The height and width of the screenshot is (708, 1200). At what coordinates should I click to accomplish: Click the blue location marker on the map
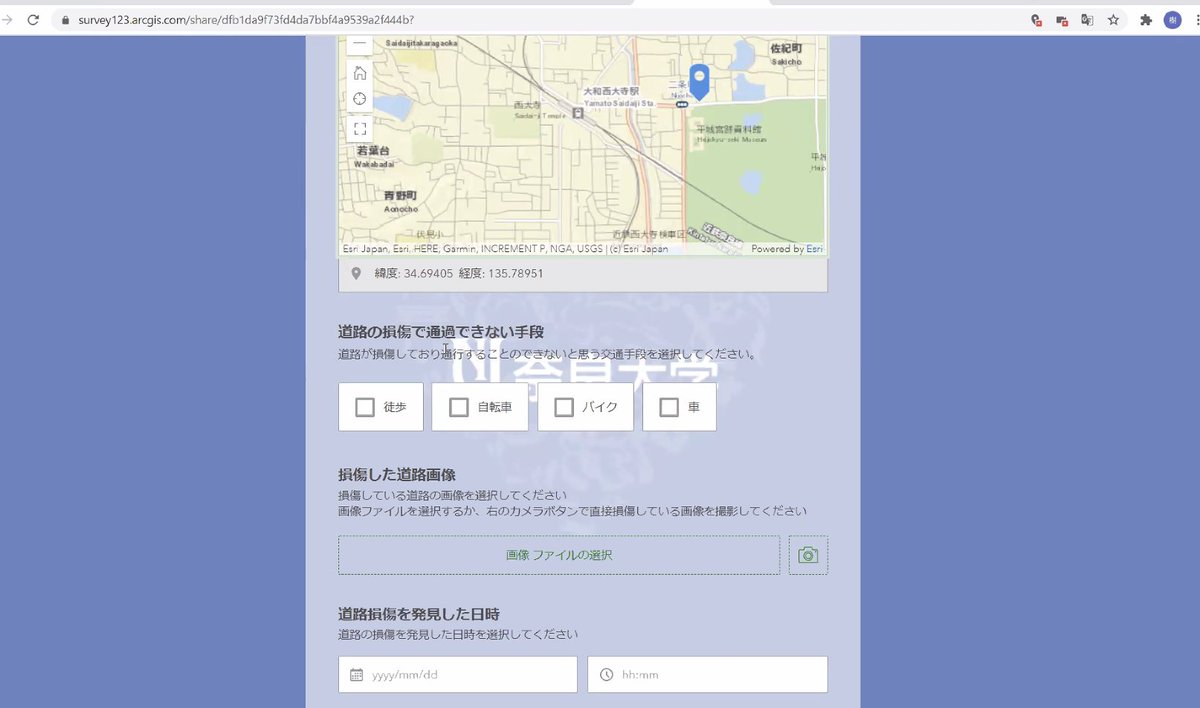click(x=699, y=80)
